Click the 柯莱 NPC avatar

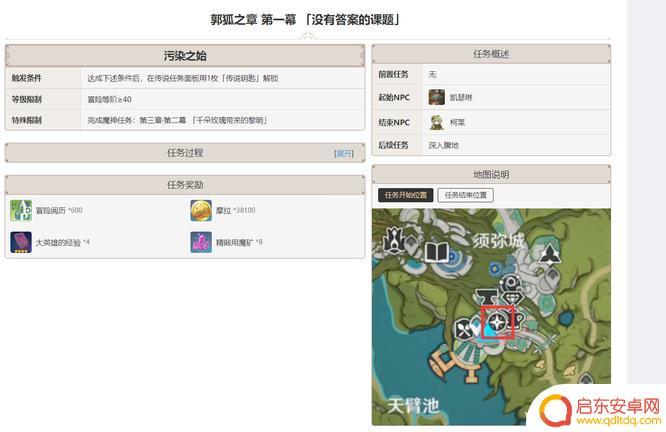click(x=437, y=122)
